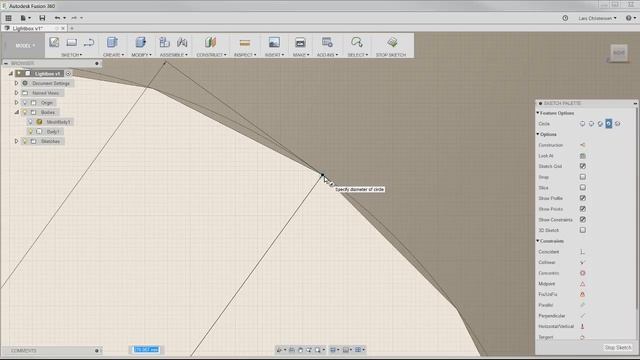Click the Undo arrow icon
Viewport: 640px width, 360px height.
pos(57,18)
